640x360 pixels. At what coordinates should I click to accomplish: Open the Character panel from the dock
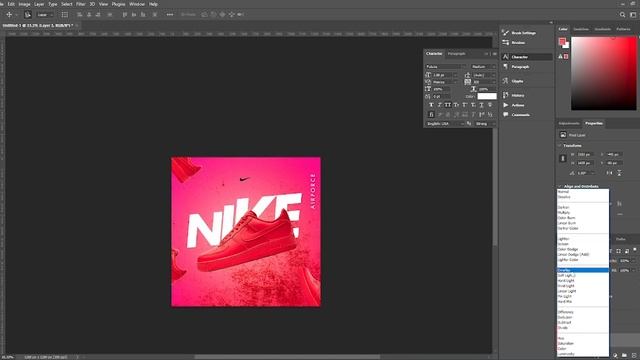pyautogui.click(x=527, y=57)
